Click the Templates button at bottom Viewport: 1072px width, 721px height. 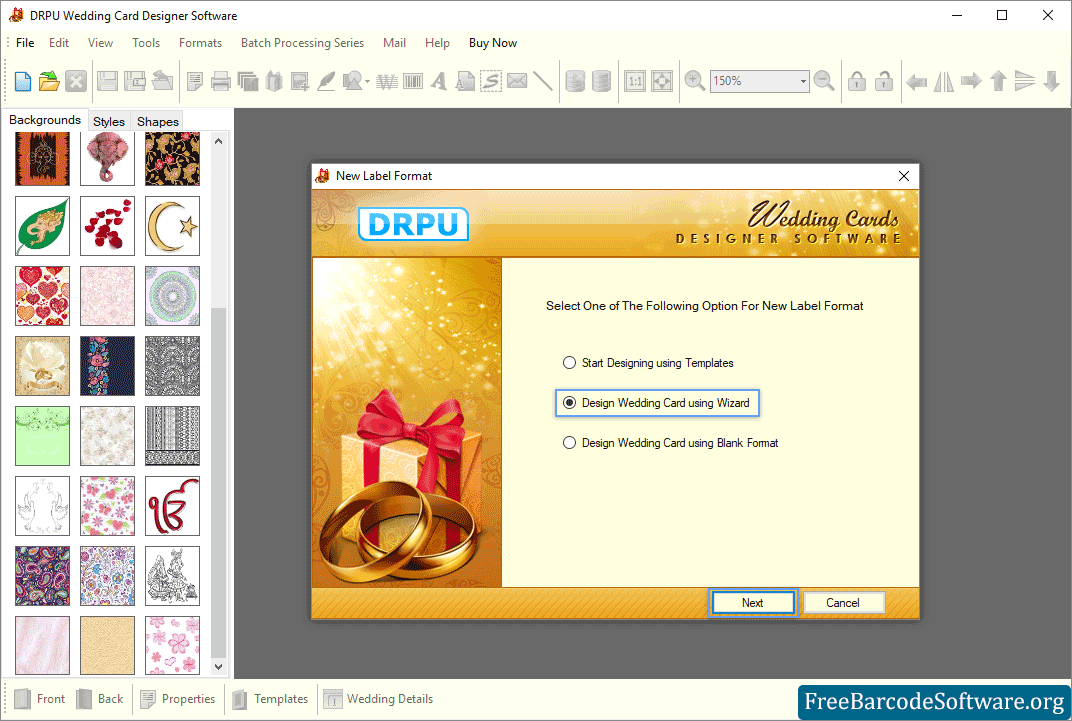pos(270,699)
